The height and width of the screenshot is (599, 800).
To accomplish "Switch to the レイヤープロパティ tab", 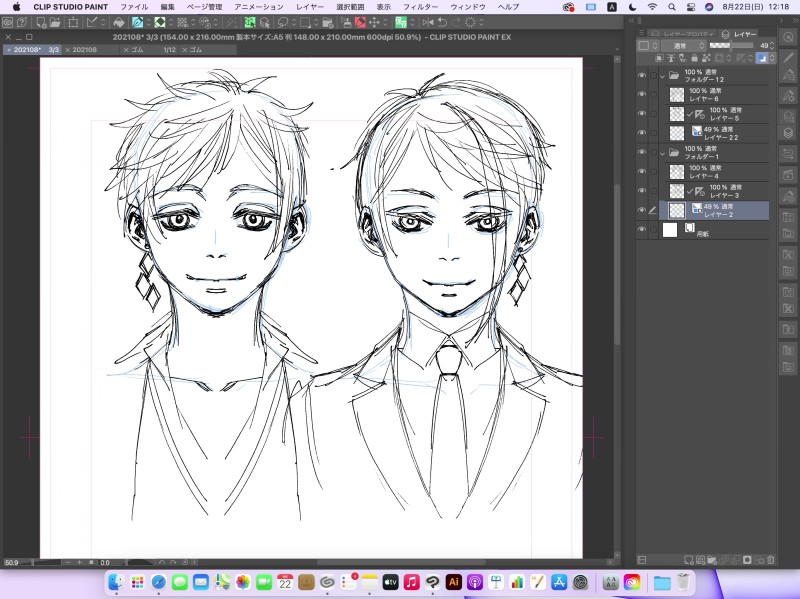I will coord(682,34).
